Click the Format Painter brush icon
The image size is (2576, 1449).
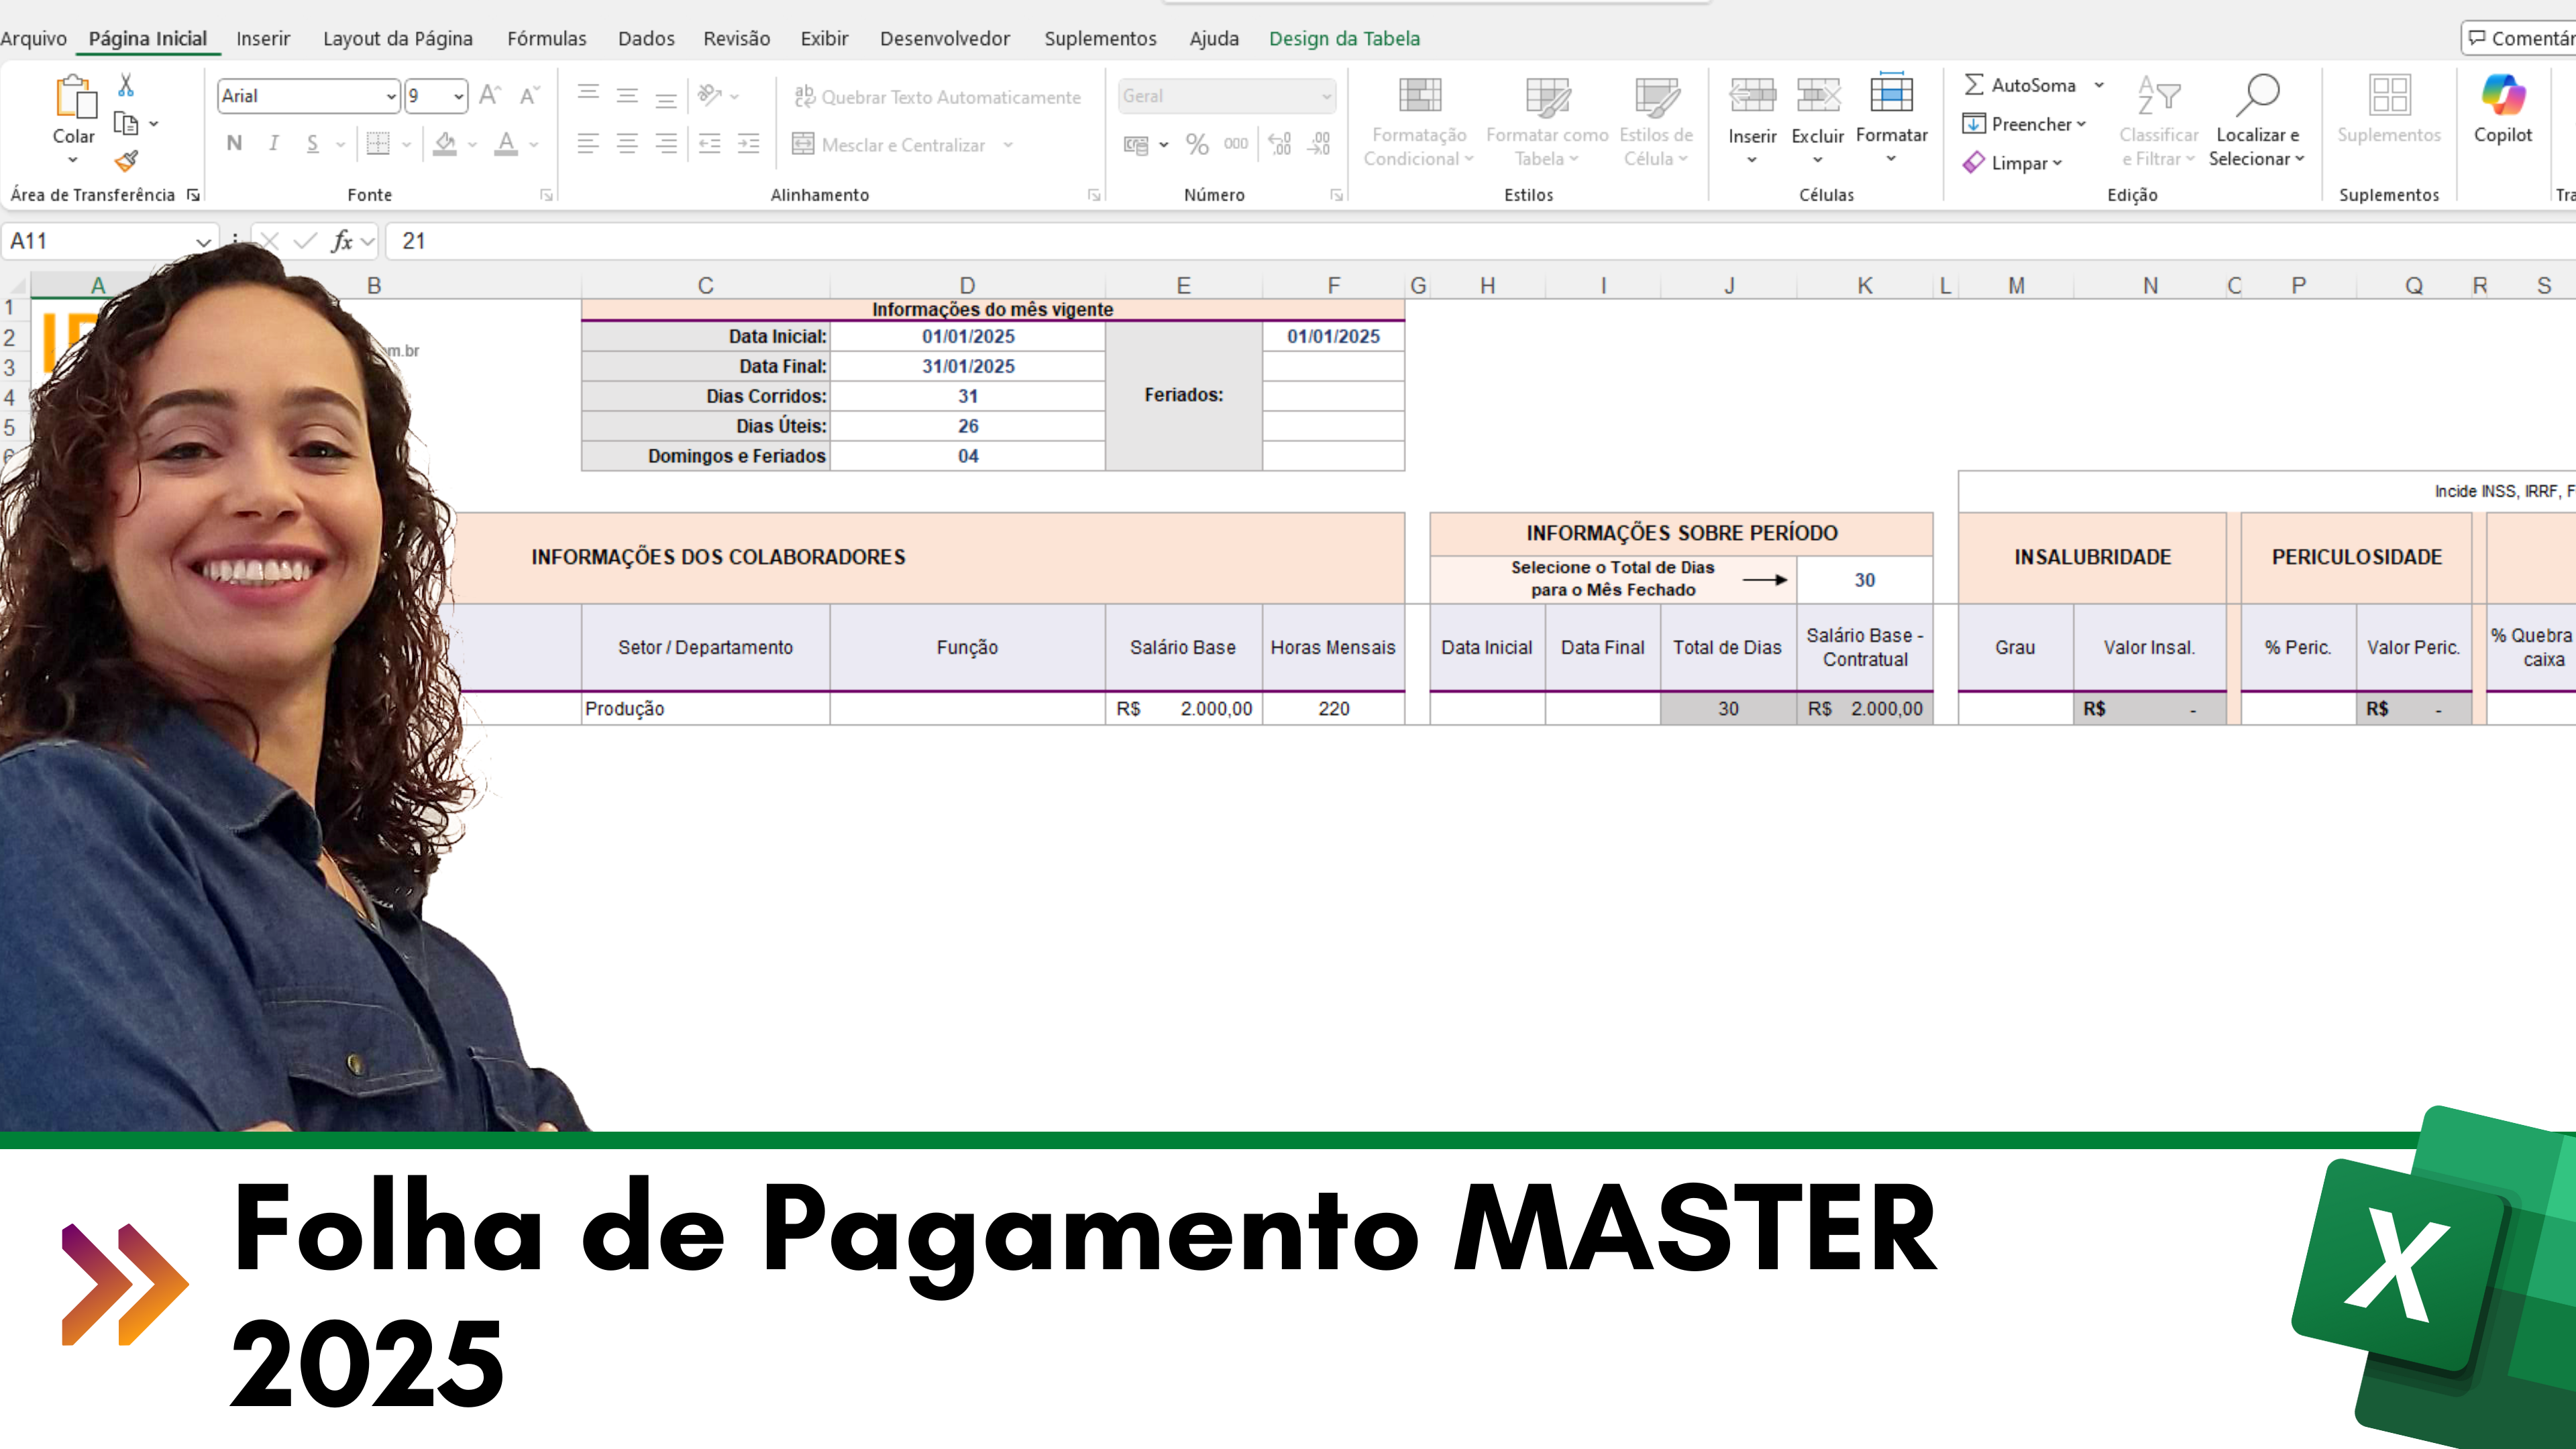point(126,160)
